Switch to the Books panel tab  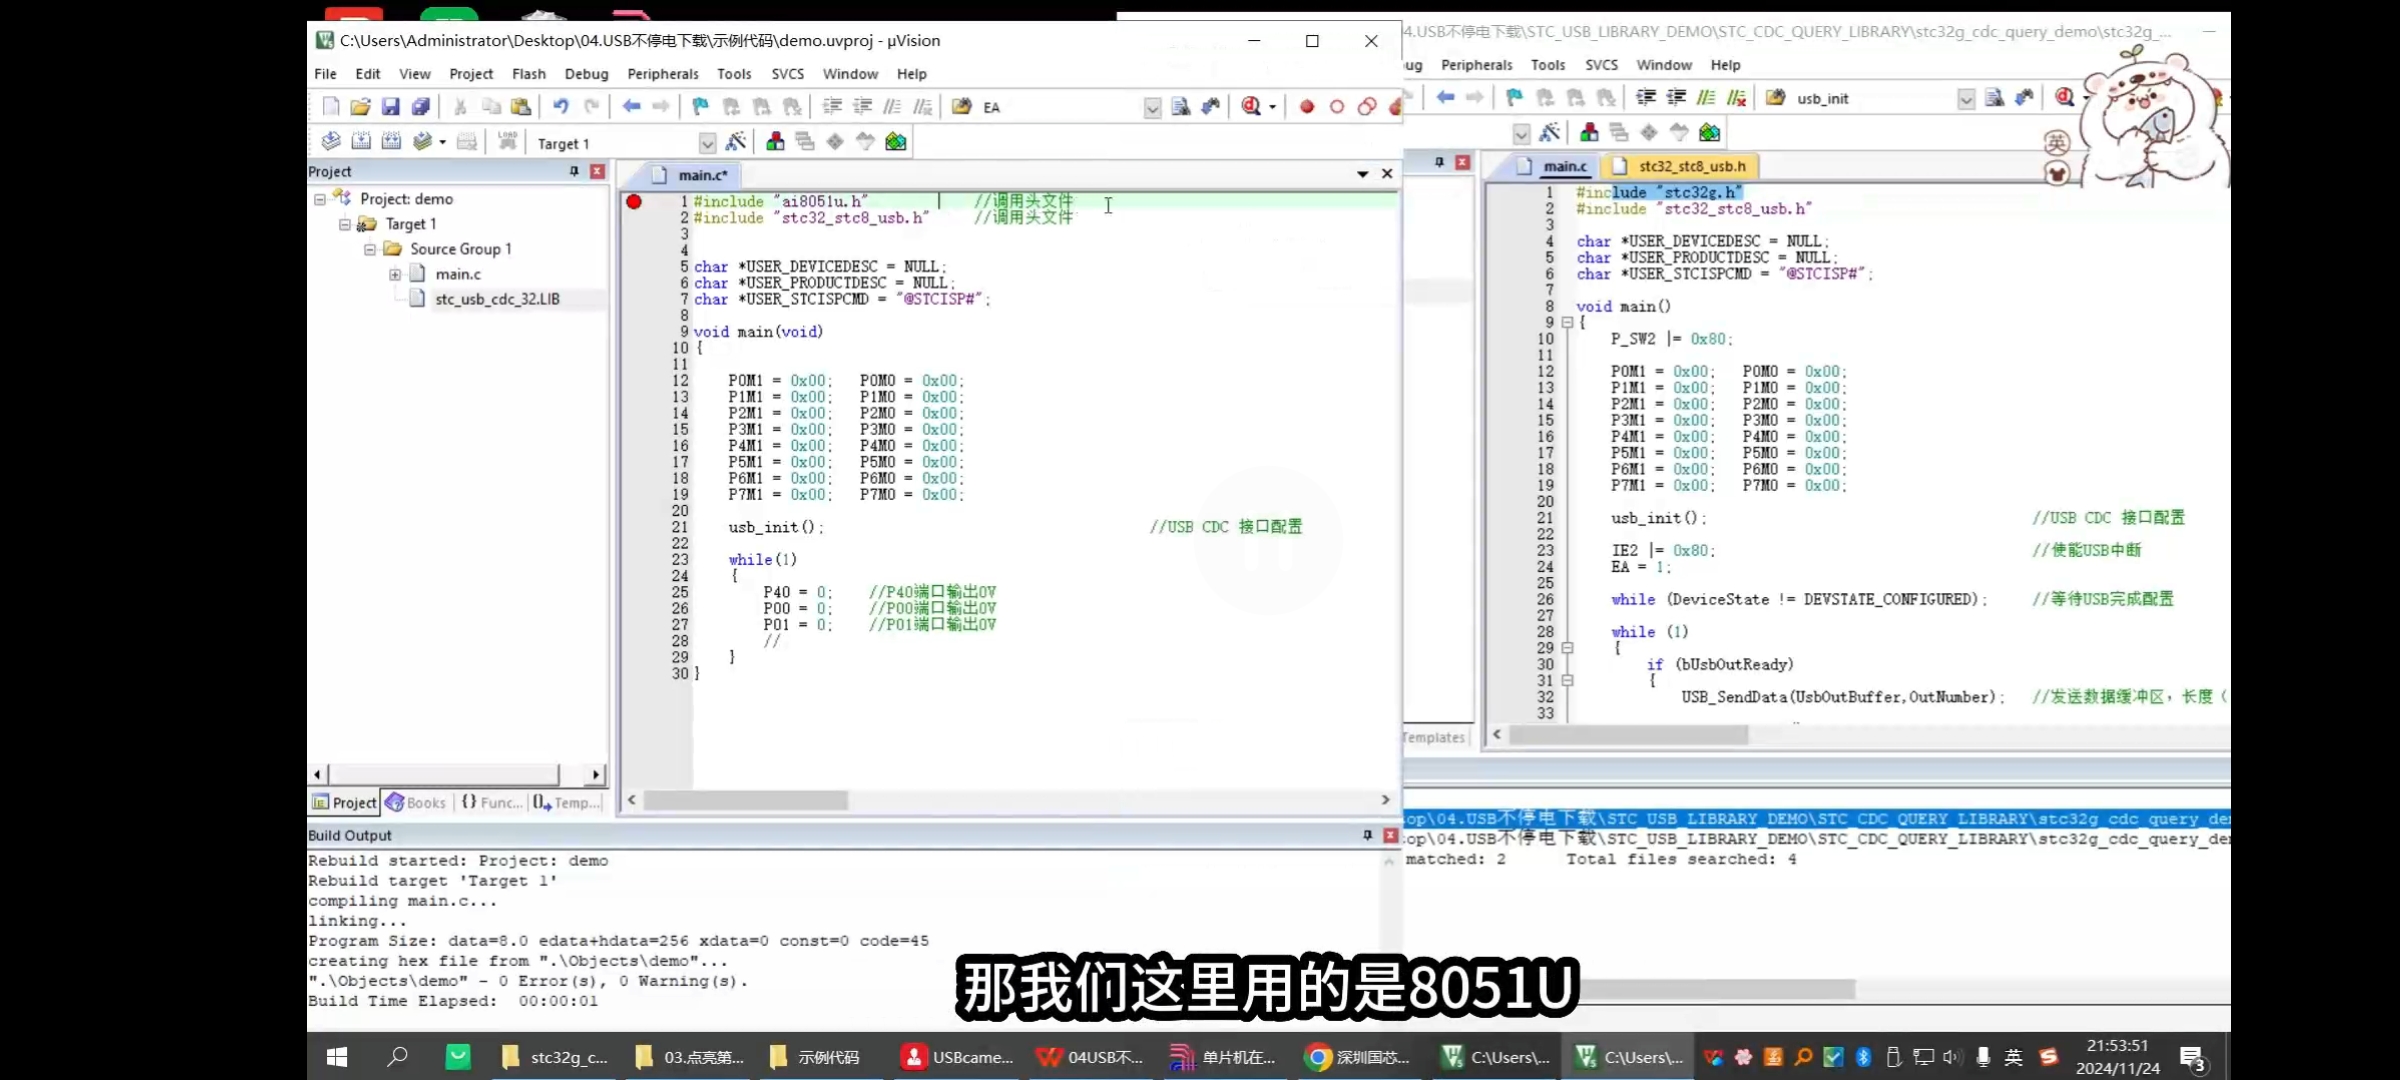coord(417,802)
